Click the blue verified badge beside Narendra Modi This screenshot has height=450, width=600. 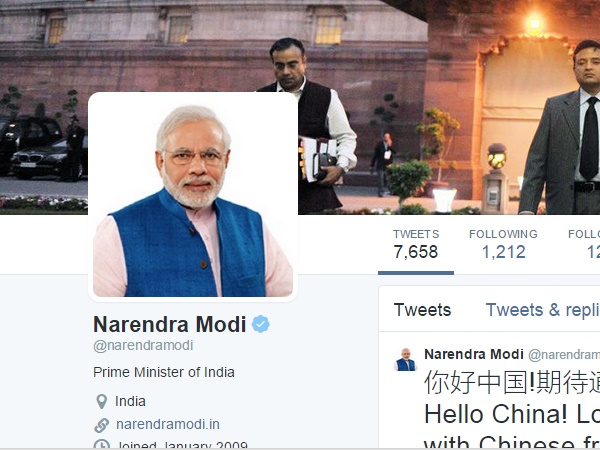tap(261, 324)
